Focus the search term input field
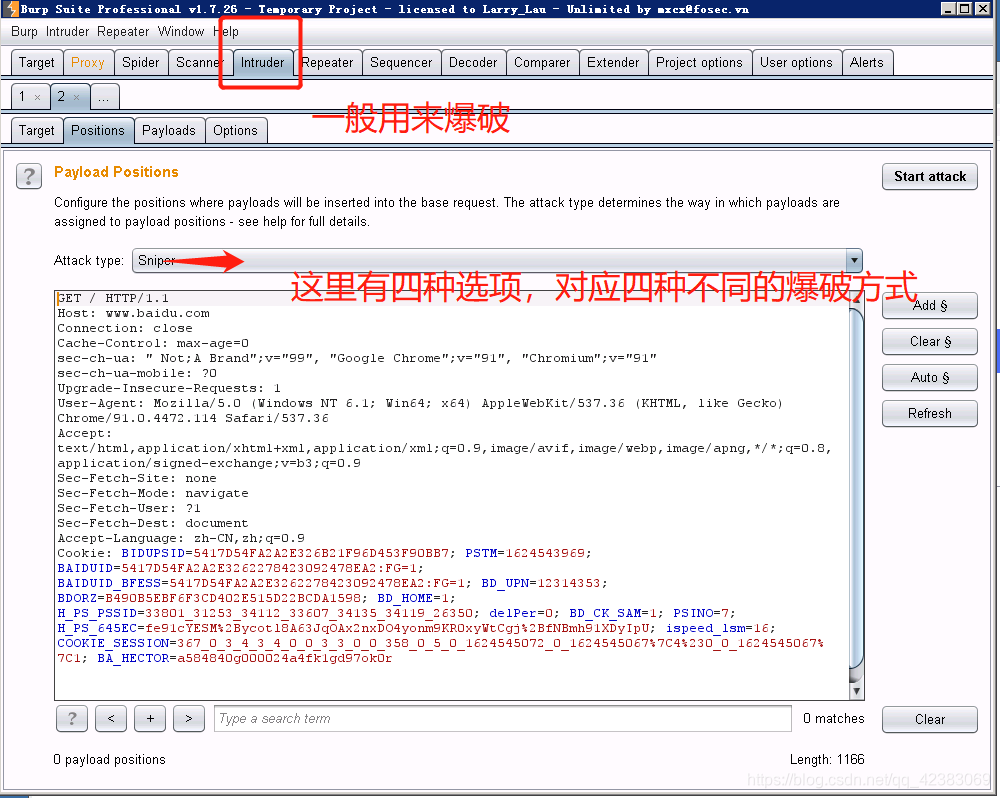The image size is (1000, 798). pyautogui.click(x=503, y=718)
